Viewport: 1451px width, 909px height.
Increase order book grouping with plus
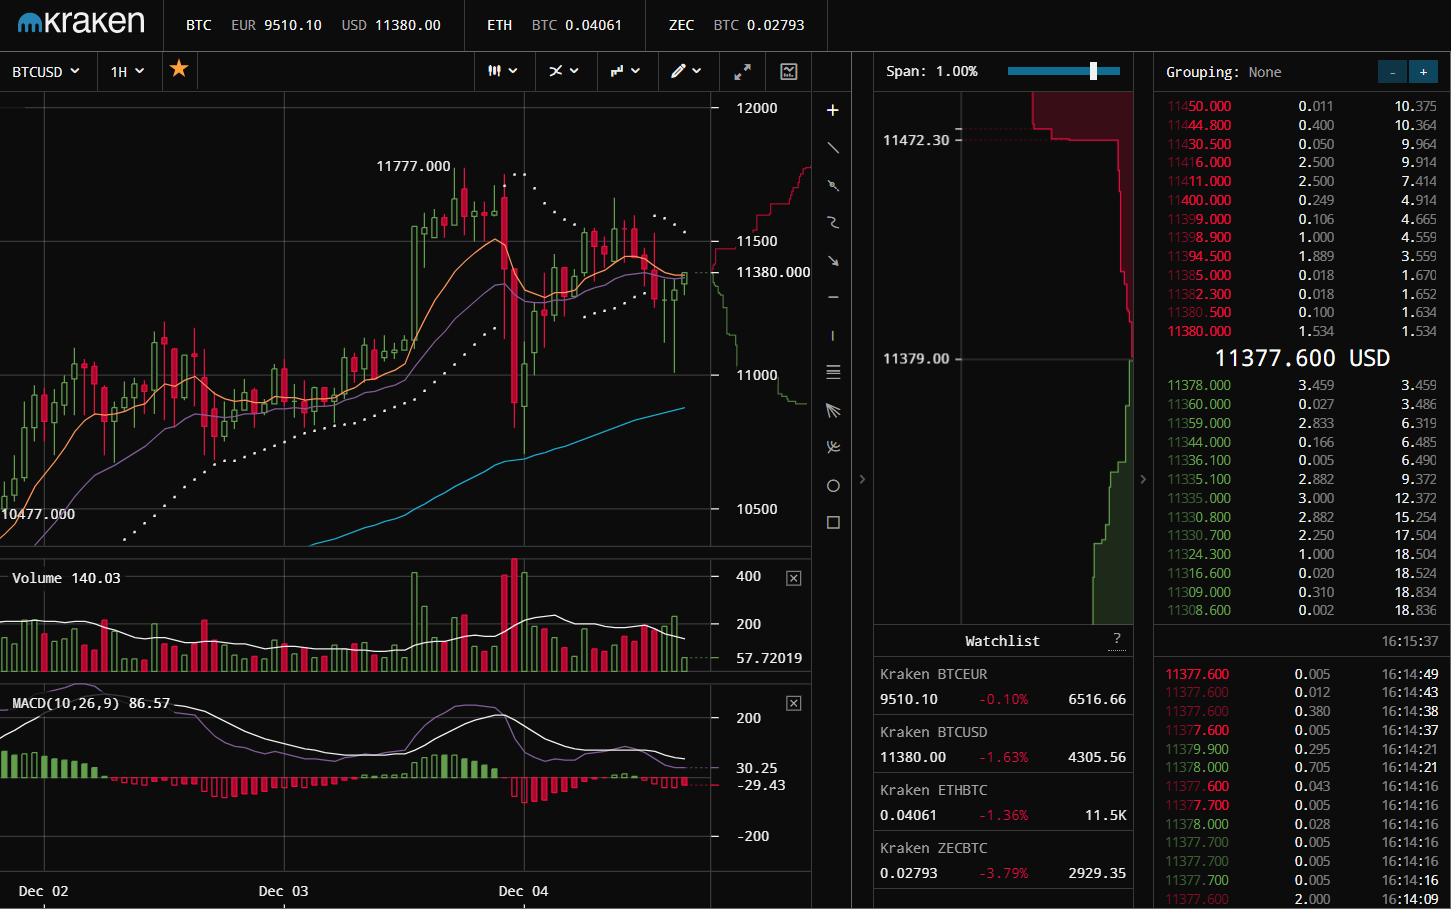1423,72
